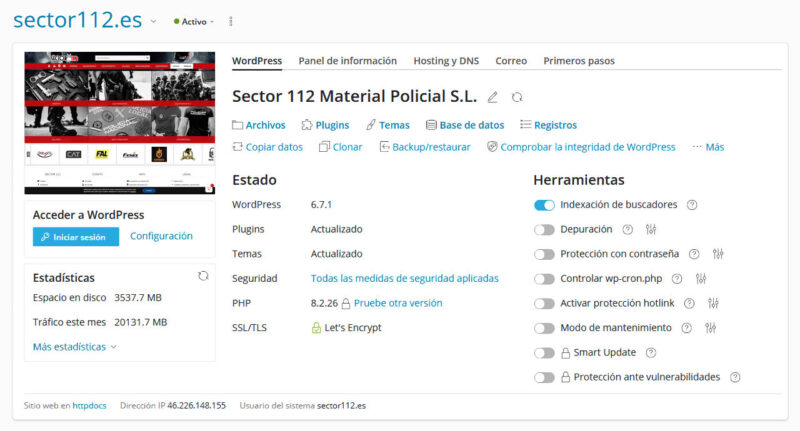Open Archivos file manager

(x=259, y=125)
